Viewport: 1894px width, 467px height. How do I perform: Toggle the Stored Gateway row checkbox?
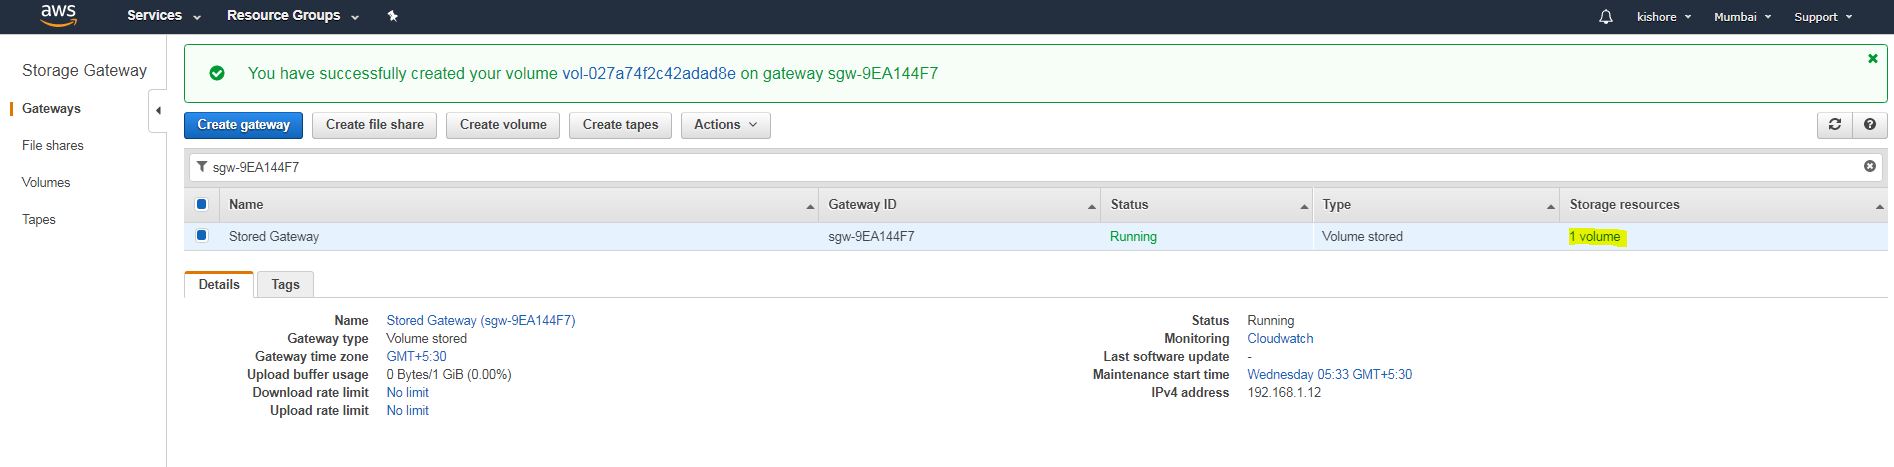(x=201, y=236)
